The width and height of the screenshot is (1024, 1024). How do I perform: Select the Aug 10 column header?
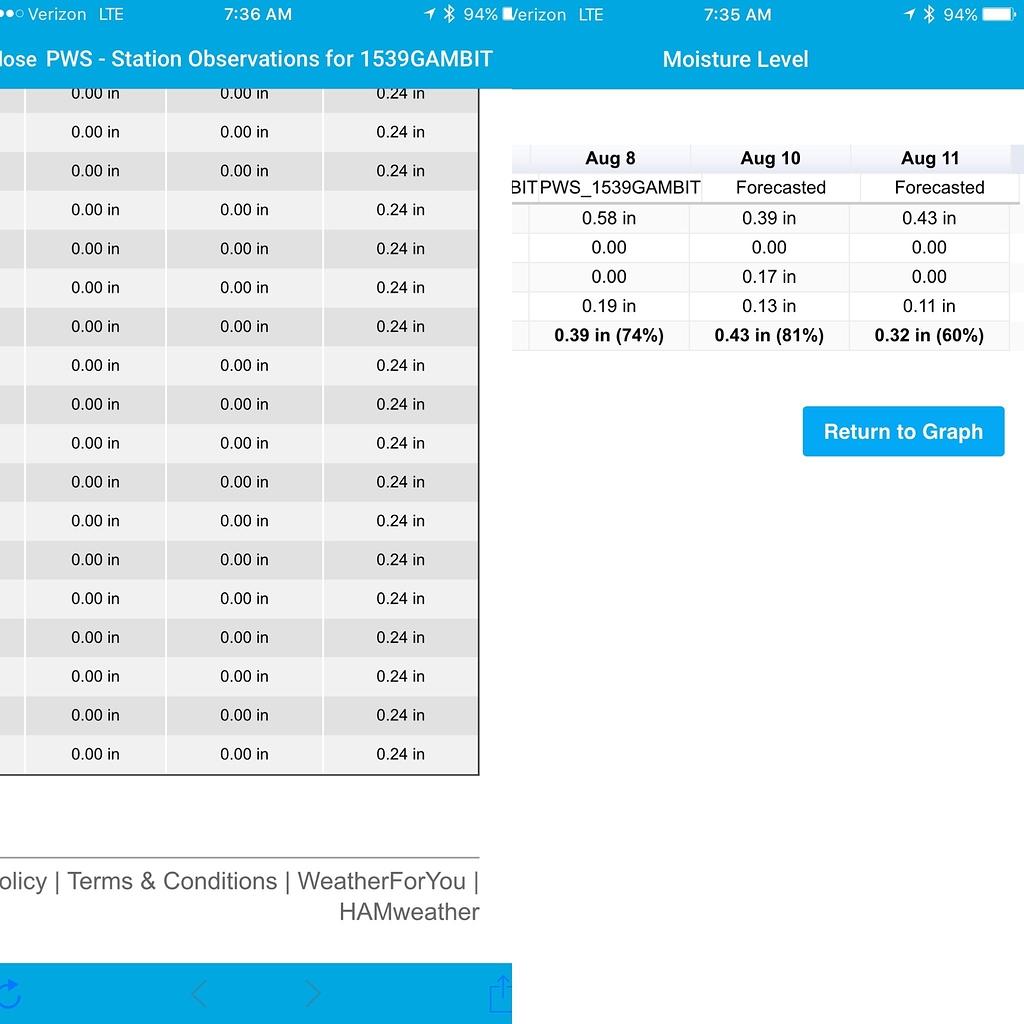(x=770, y=158)
